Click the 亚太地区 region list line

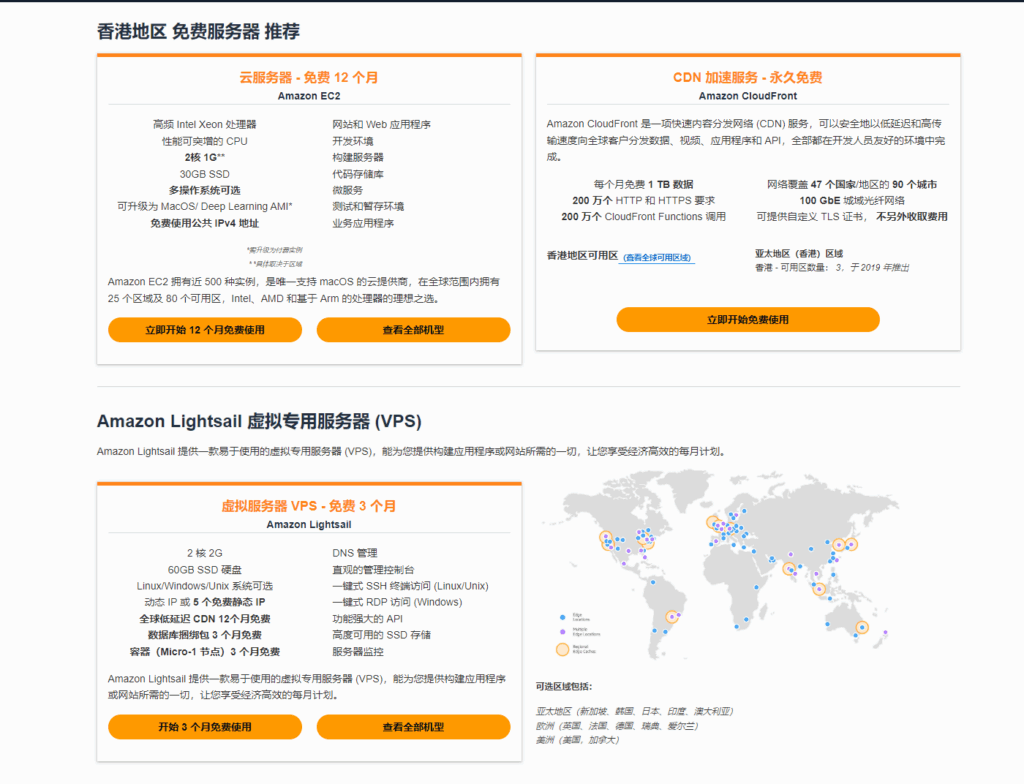[634, 711]
